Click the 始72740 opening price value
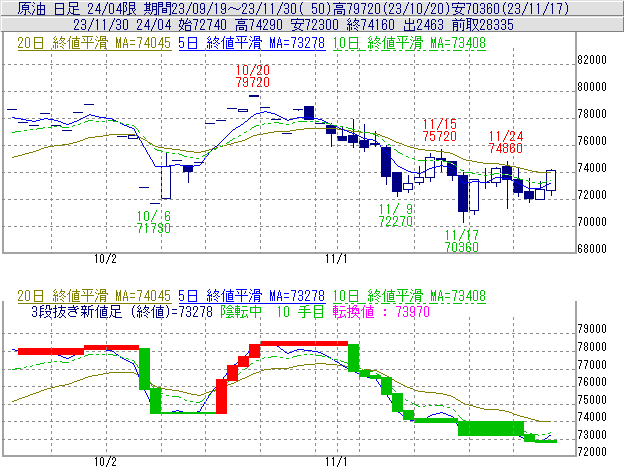624x475 pixels. coord(203,25)
